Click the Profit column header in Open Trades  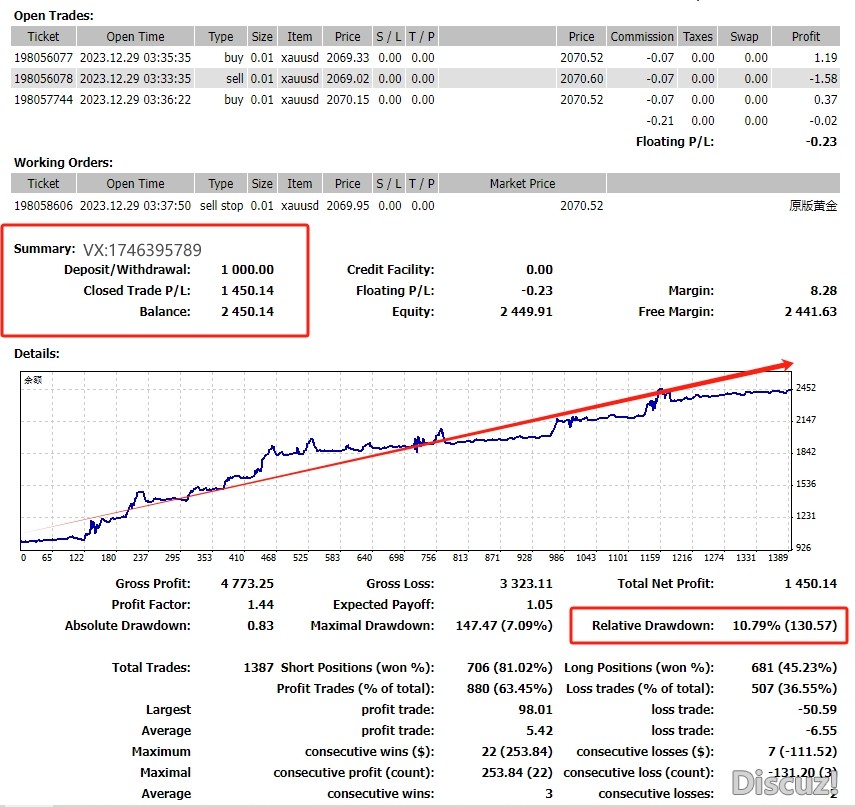[805, 37]
